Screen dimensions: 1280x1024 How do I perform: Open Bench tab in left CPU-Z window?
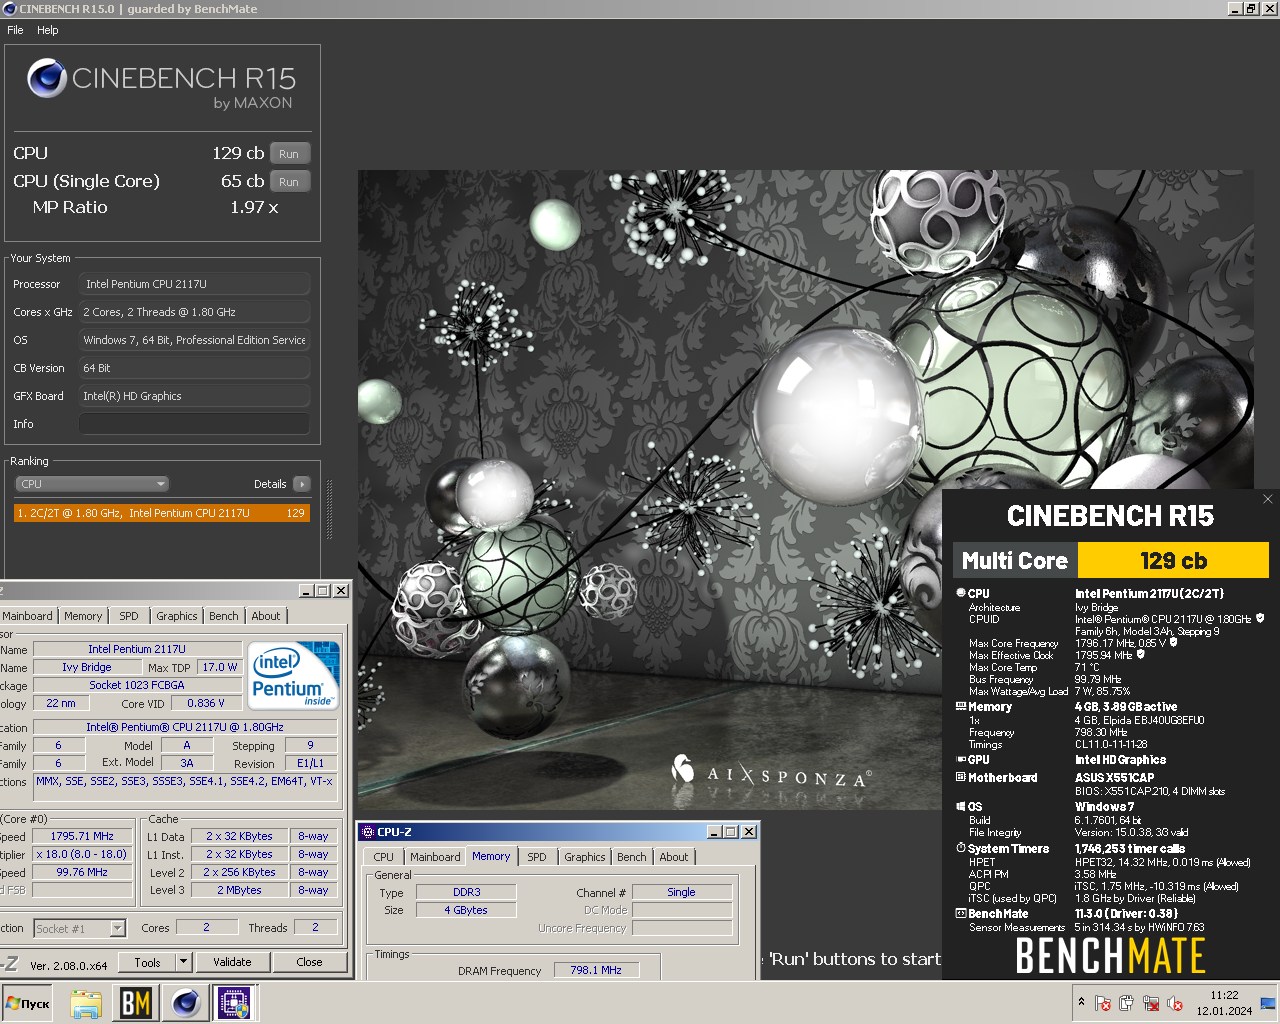tap(224, 616)
